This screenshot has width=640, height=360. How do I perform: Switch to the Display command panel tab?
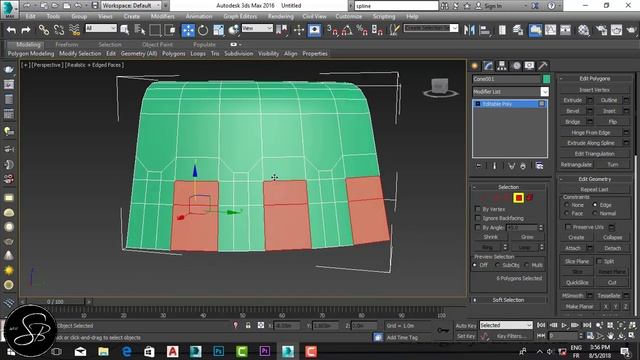[x=529, y=66]
